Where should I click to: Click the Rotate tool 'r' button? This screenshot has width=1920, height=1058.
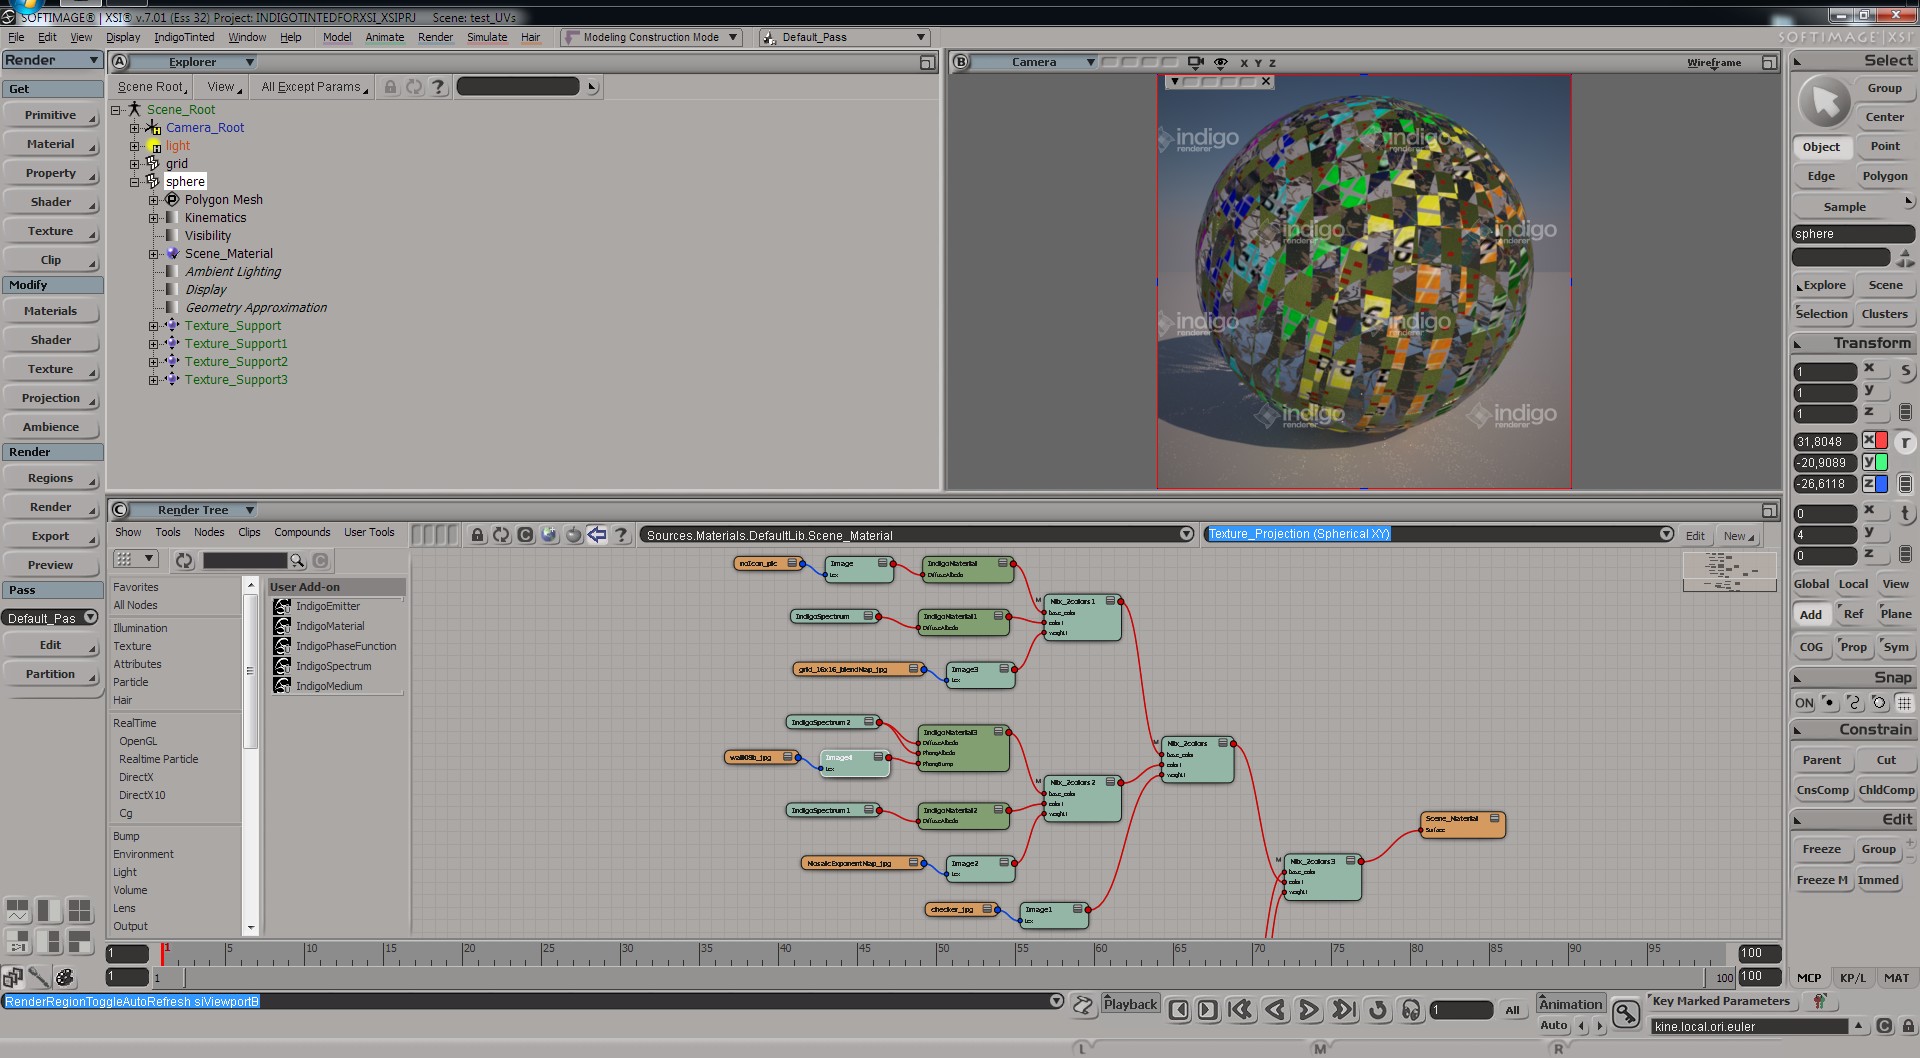tap(1905, 442)
